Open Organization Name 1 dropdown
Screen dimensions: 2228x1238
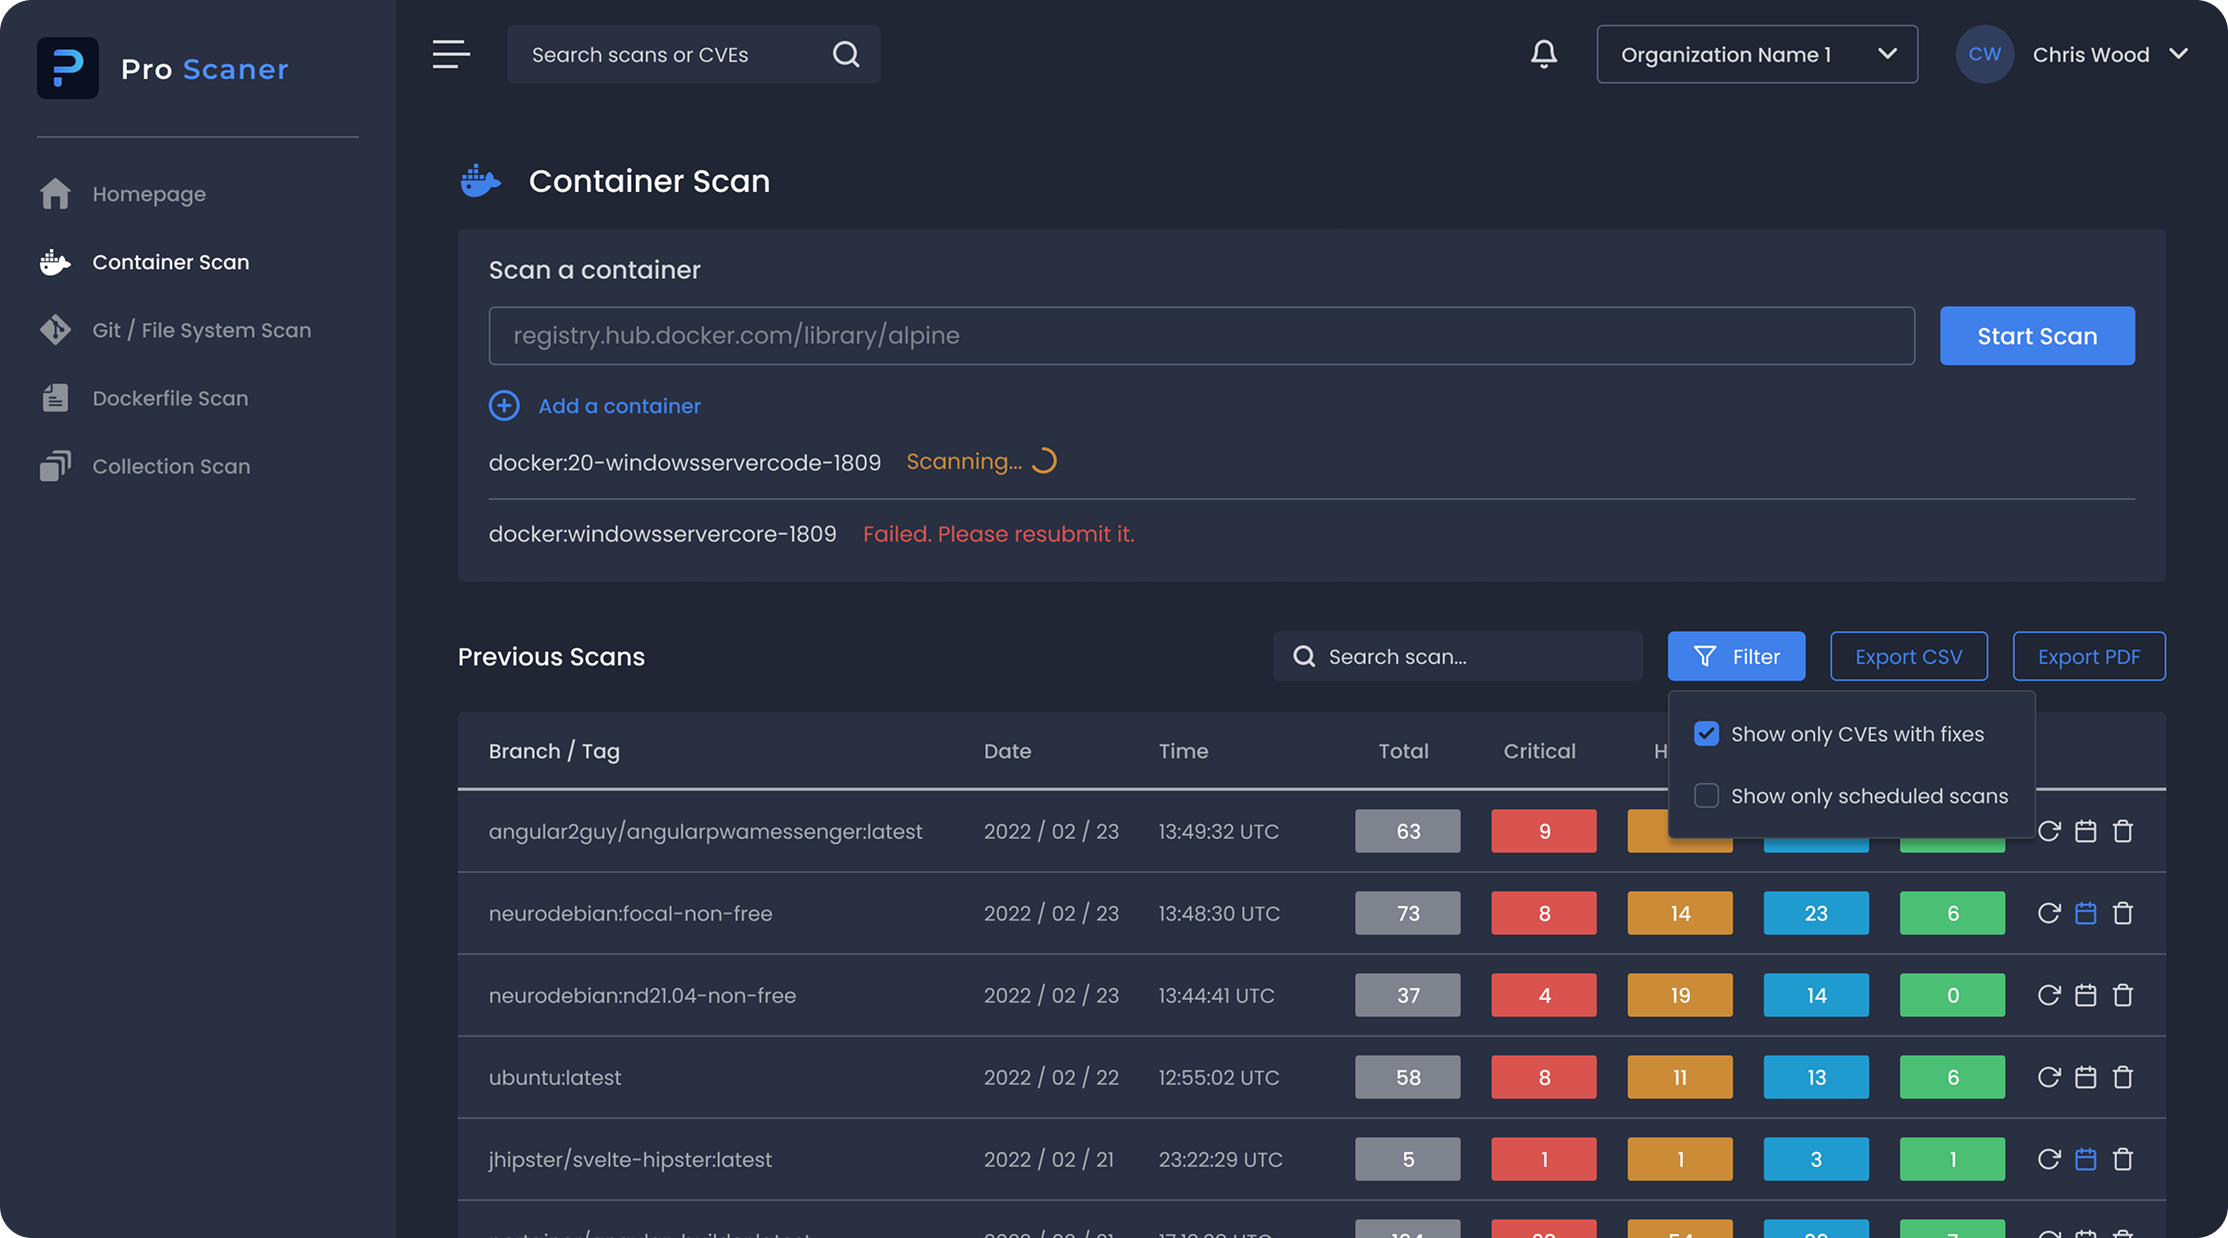1757,54
